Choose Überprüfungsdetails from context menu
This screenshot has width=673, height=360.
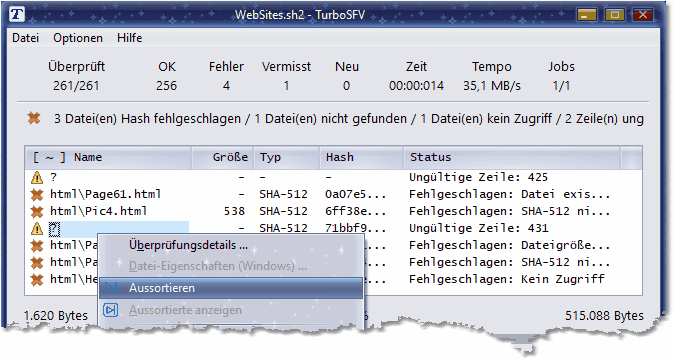click(x=188, y=245)
